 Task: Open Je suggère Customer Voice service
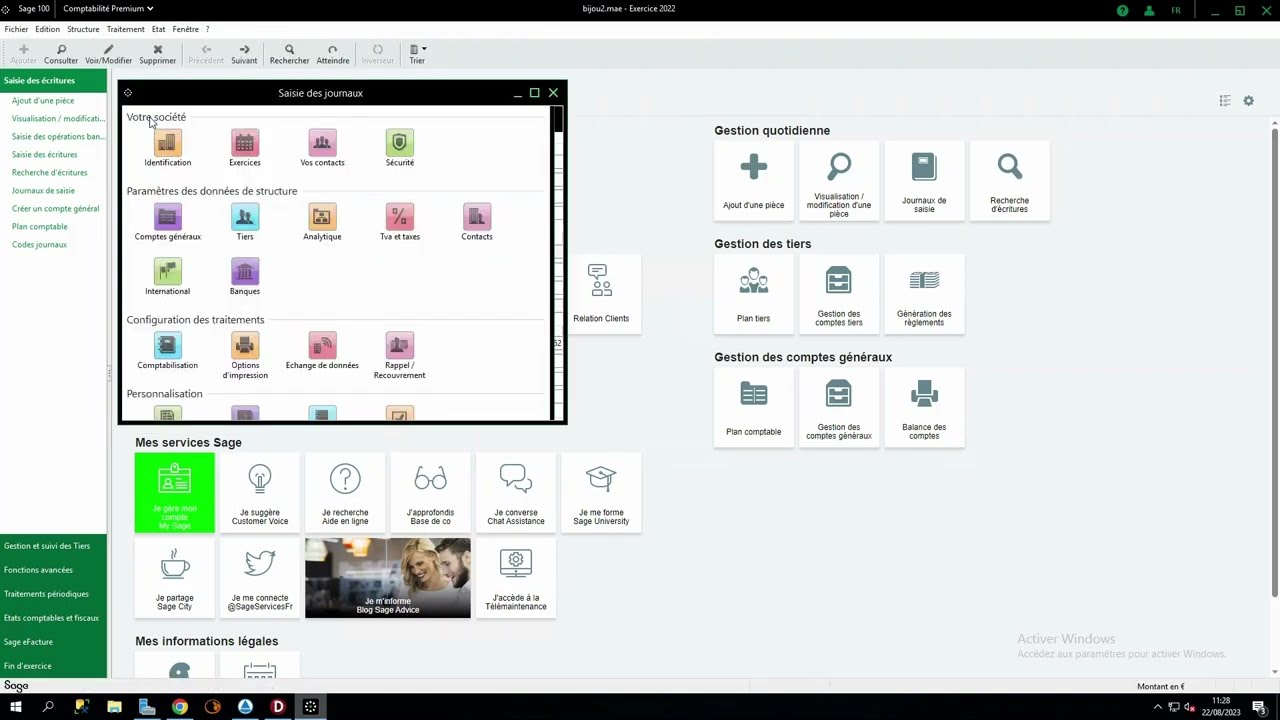[x=260, y=493]
